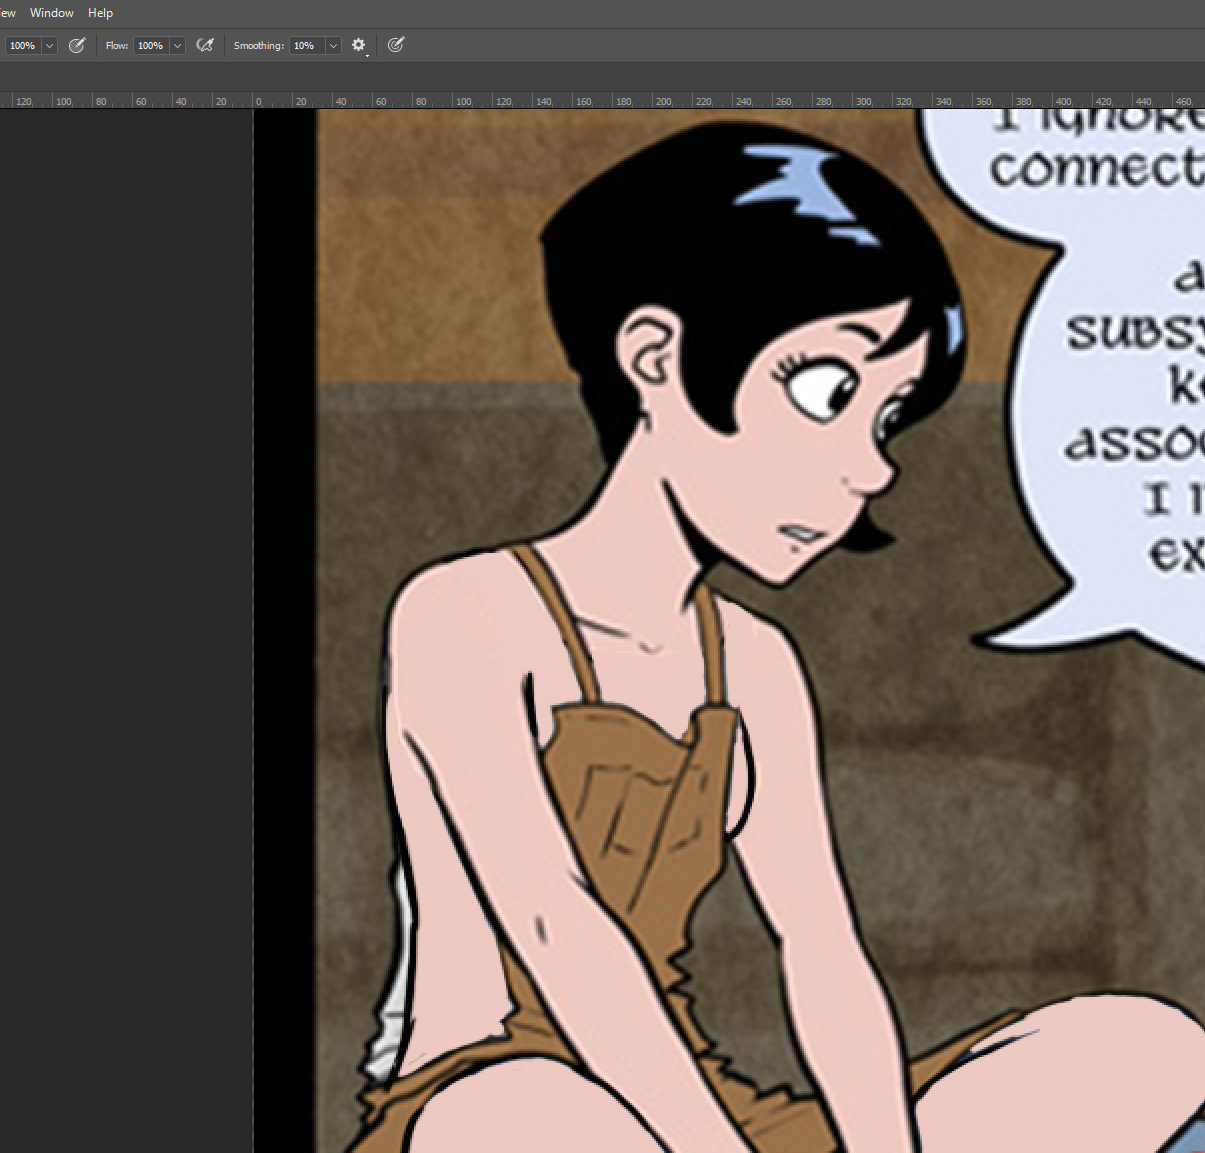Viewport: 1205px width, 1153px height.
Task: Click the Flow 100% input field
Action: 151,45
